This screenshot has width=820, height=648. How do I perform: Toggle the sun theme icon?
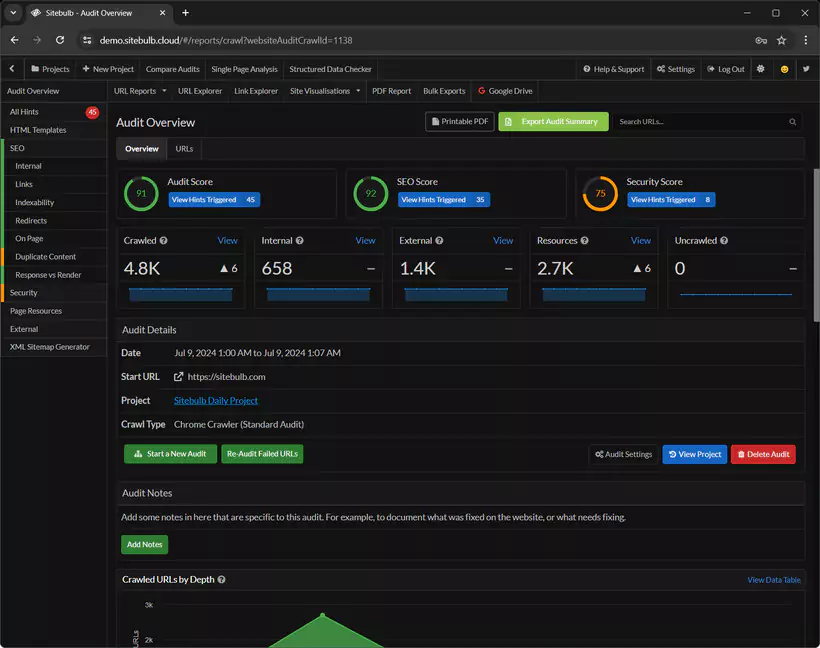coord(760,69)
